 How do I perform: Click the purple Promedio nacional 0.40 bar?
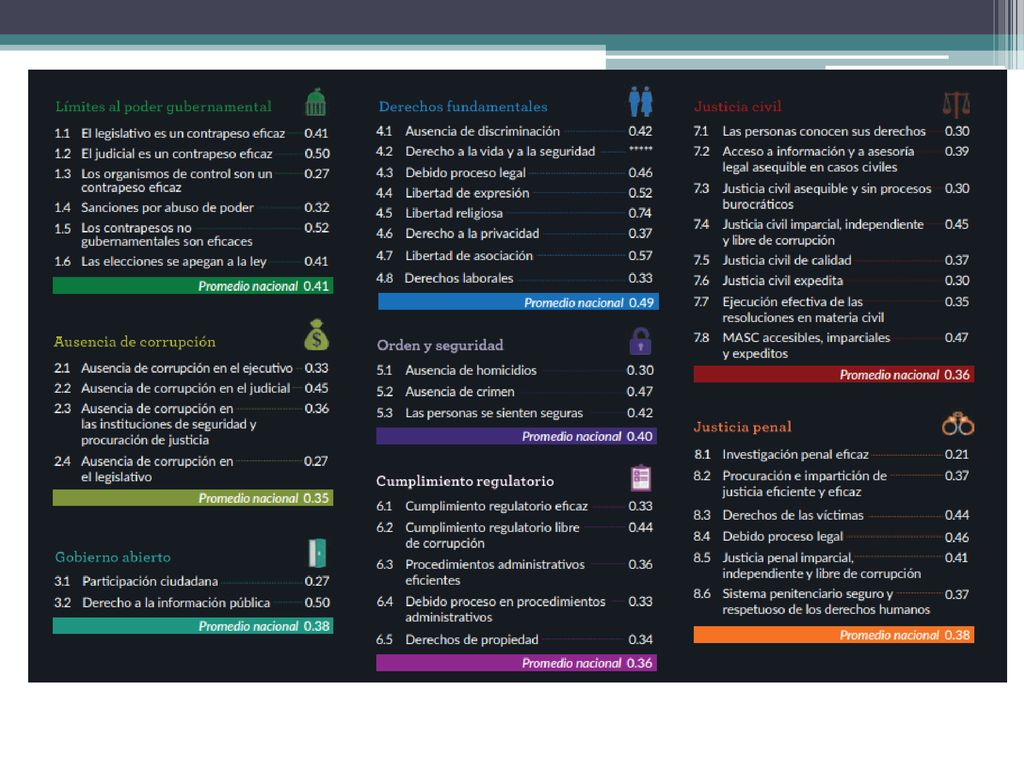click(517, 436)
